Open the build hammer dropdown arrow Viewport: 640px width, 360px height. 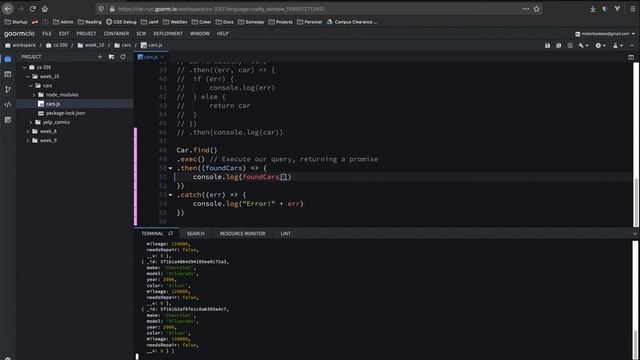click(587, 46)
